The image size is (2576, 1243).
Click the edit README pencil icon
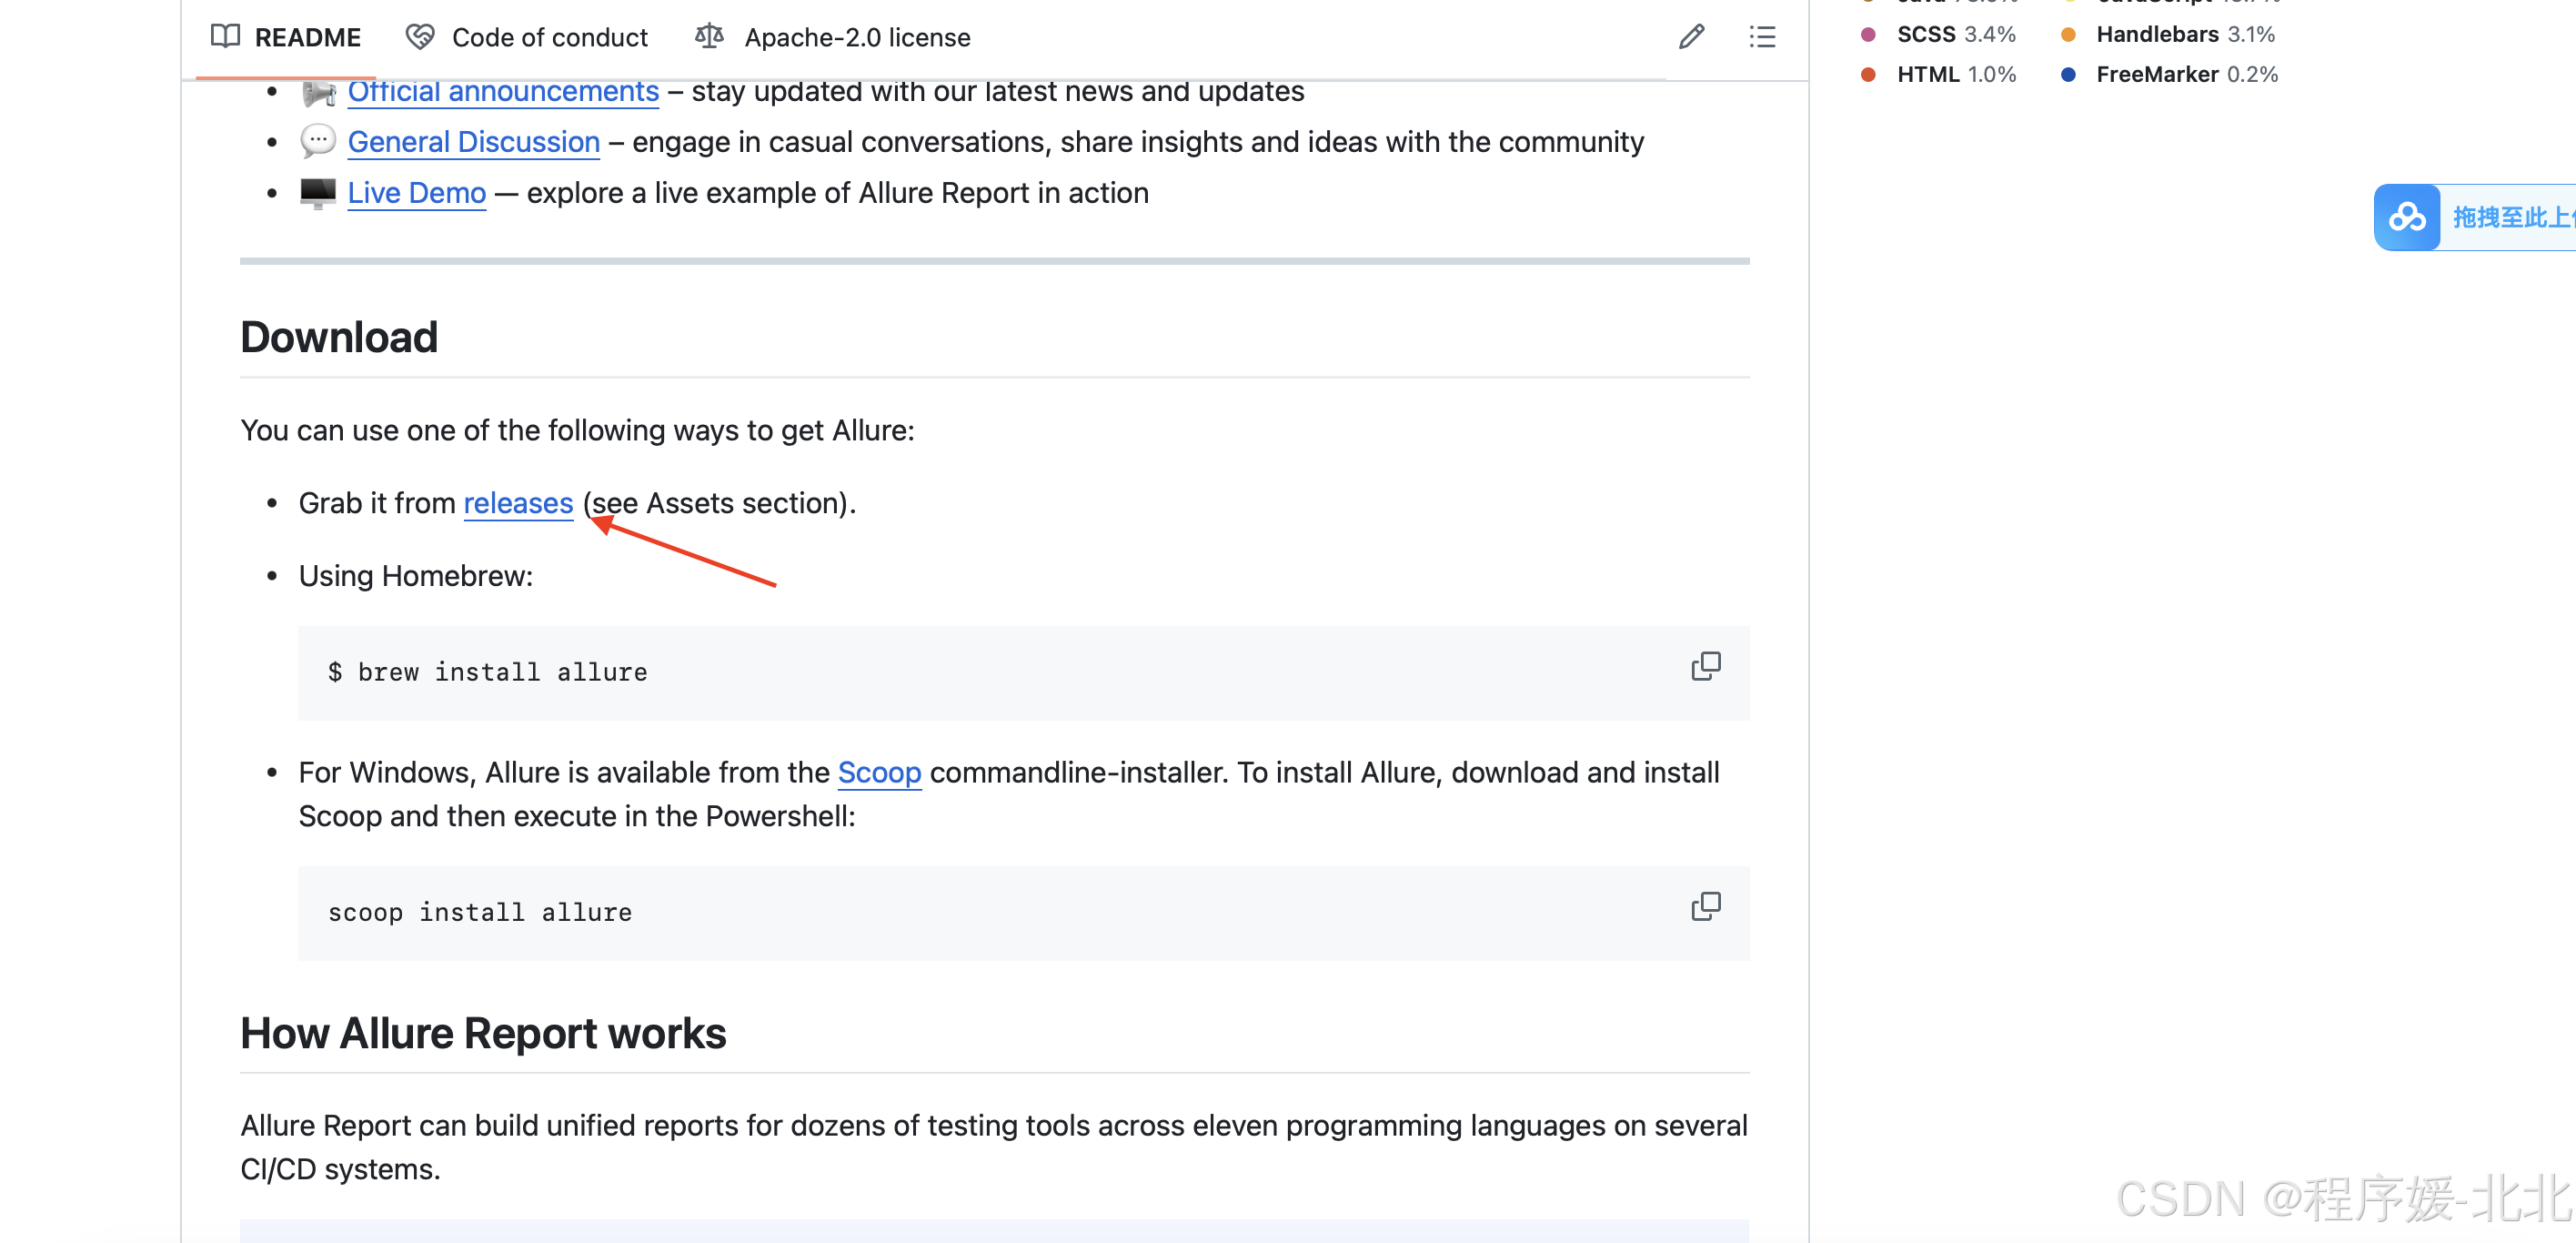1691,38
